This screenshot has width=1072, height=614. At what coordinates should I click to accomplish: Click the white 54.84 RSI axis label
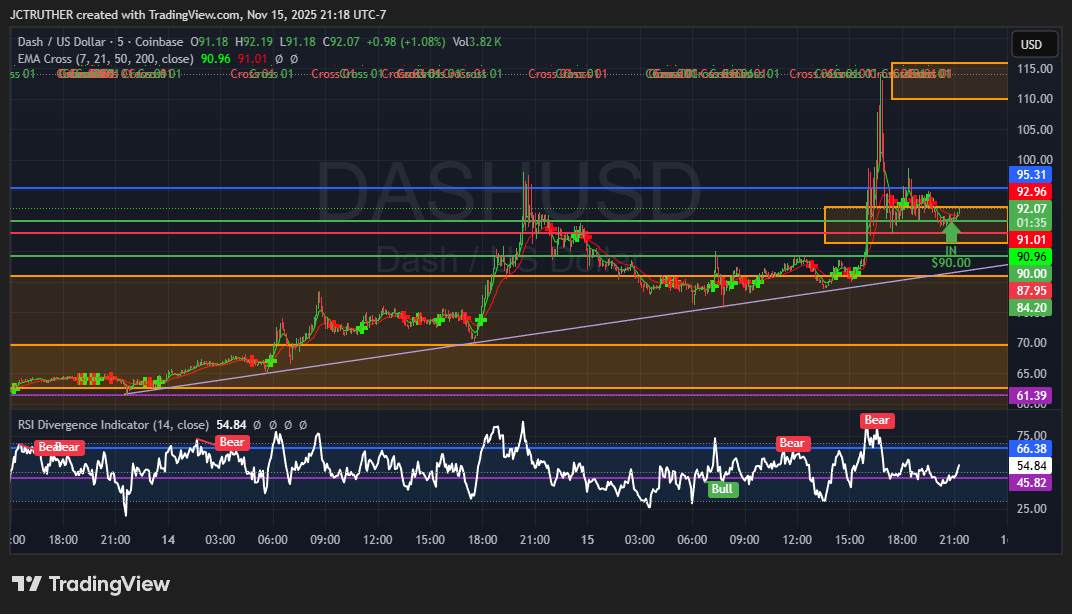pos(1031,466)
